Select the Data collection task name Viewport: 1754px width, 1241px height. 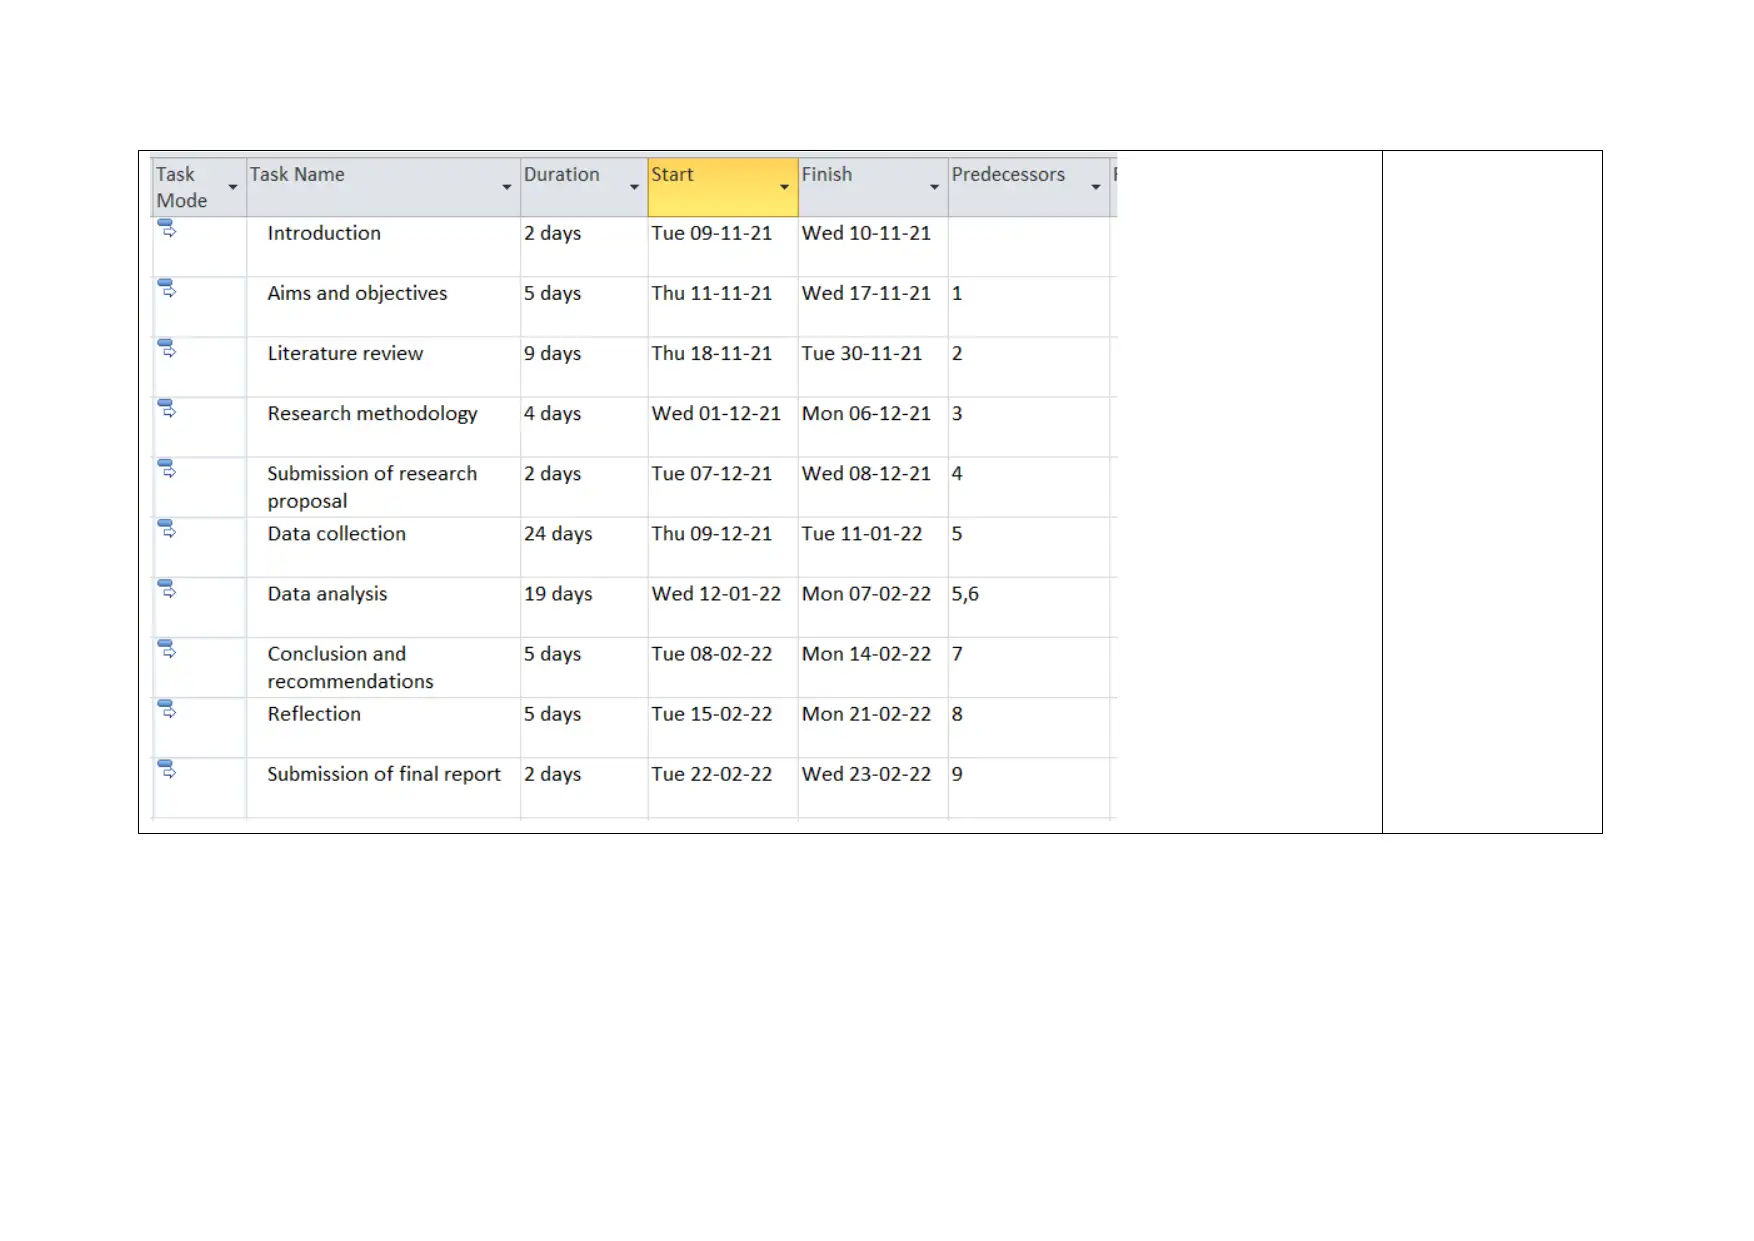pyautogui.click(x=383, y=547)
